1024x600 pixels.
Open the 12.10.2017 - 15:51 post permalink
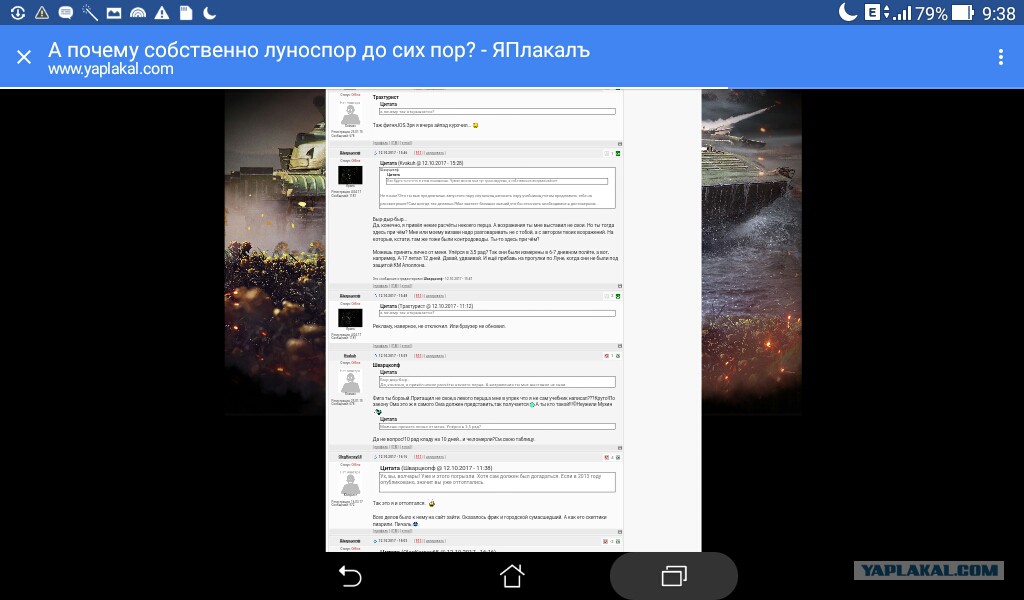tap(392, 356)
